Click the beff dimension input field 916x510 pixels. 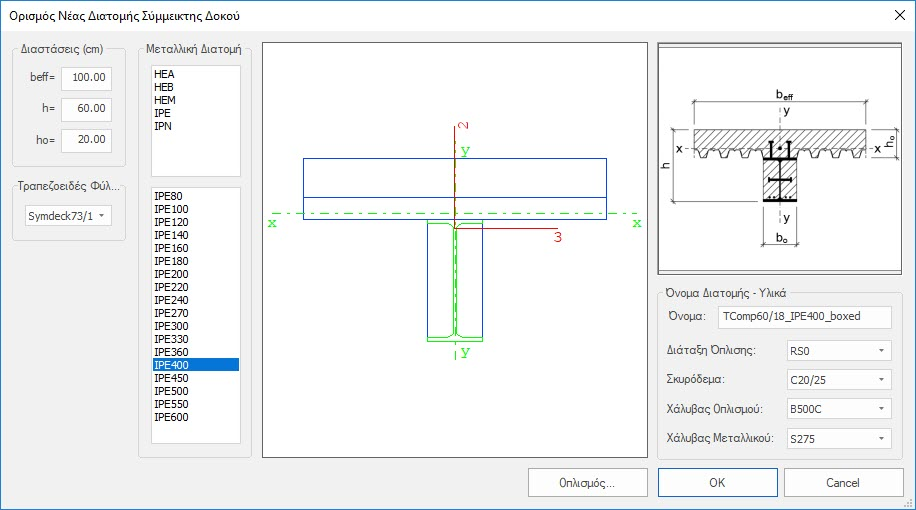(86, 78)
